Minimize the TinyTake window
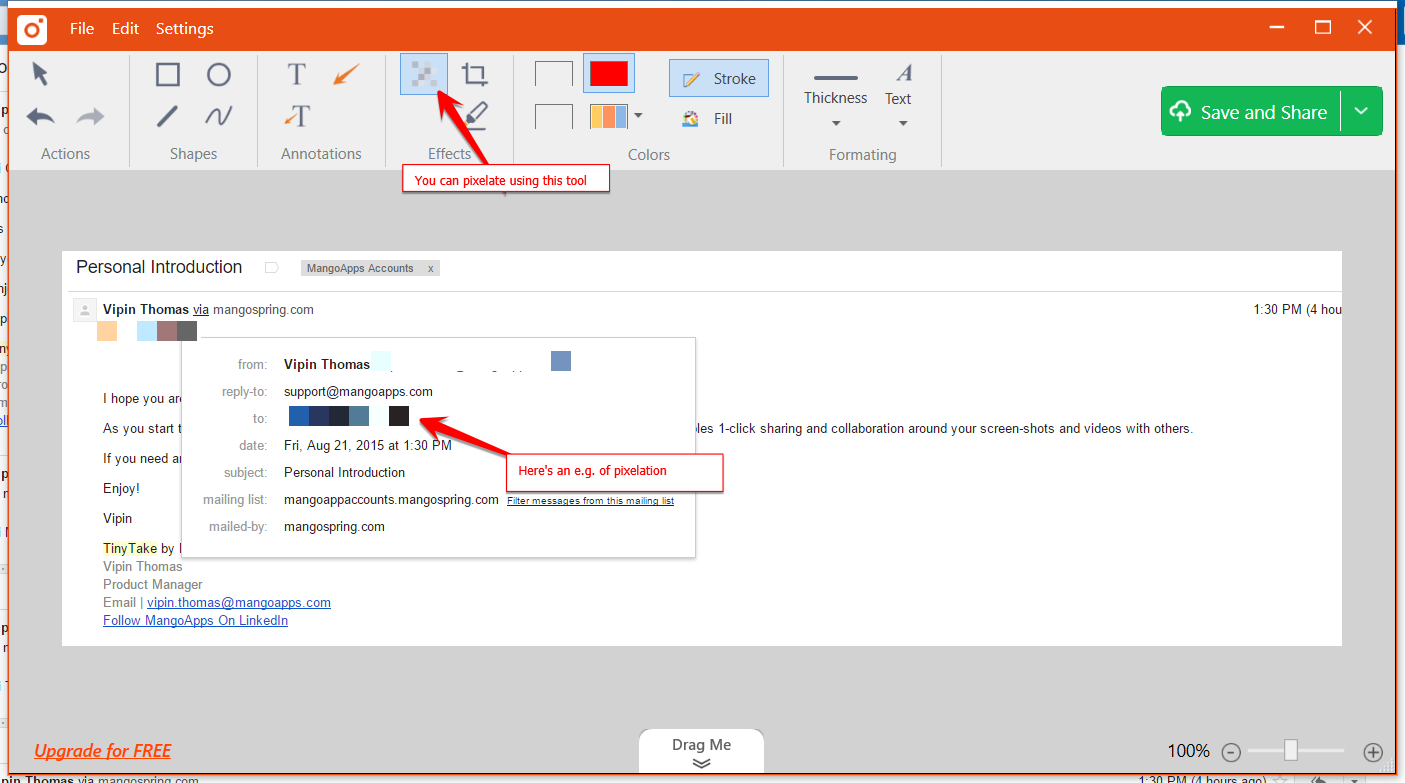1405x783 pixels. point(1277,28)
